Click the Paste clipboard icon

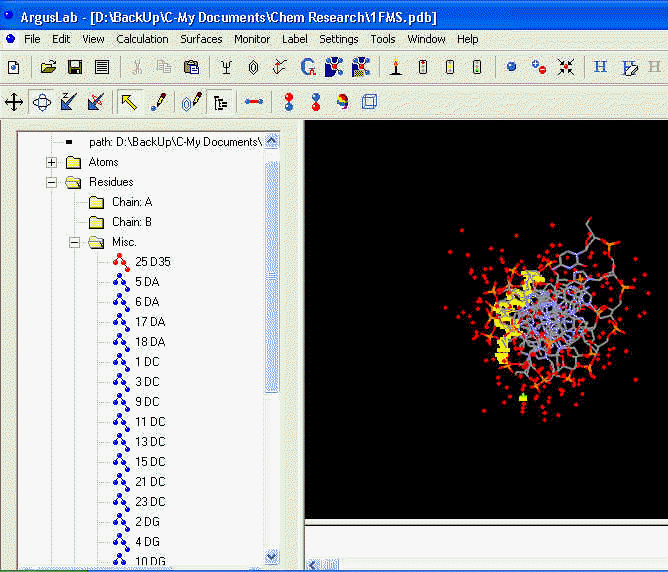tap(191, 68)
